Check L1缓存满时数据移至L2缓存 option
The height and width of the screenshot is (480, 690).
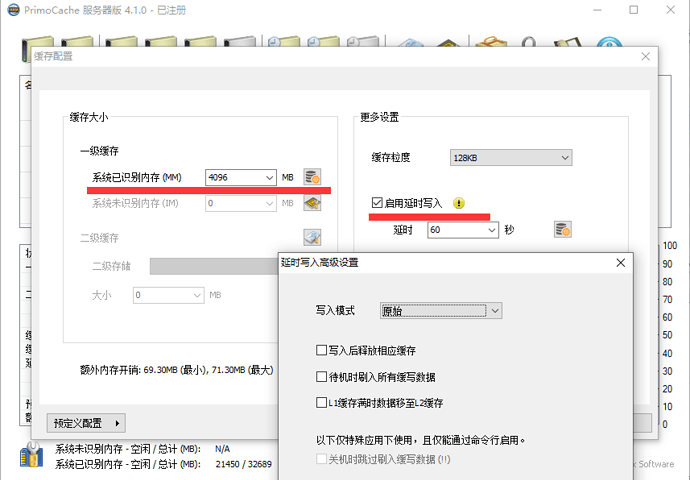(x=321, y=403)
